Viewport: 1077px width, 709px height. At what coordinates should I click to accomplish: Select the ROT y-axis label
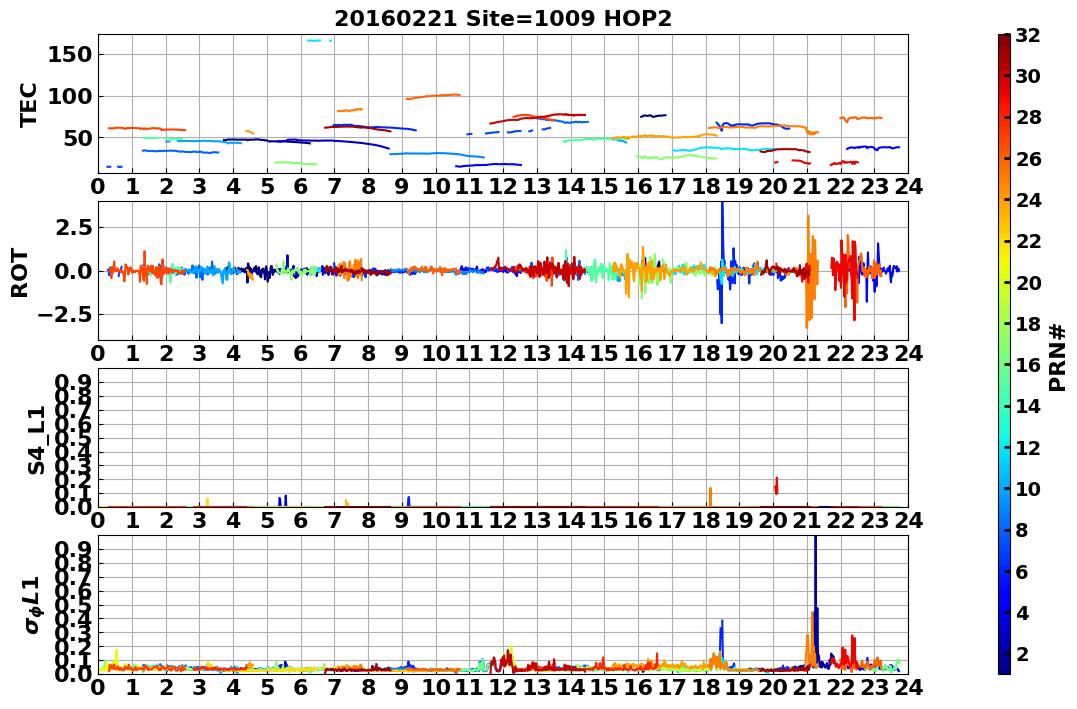21,273
